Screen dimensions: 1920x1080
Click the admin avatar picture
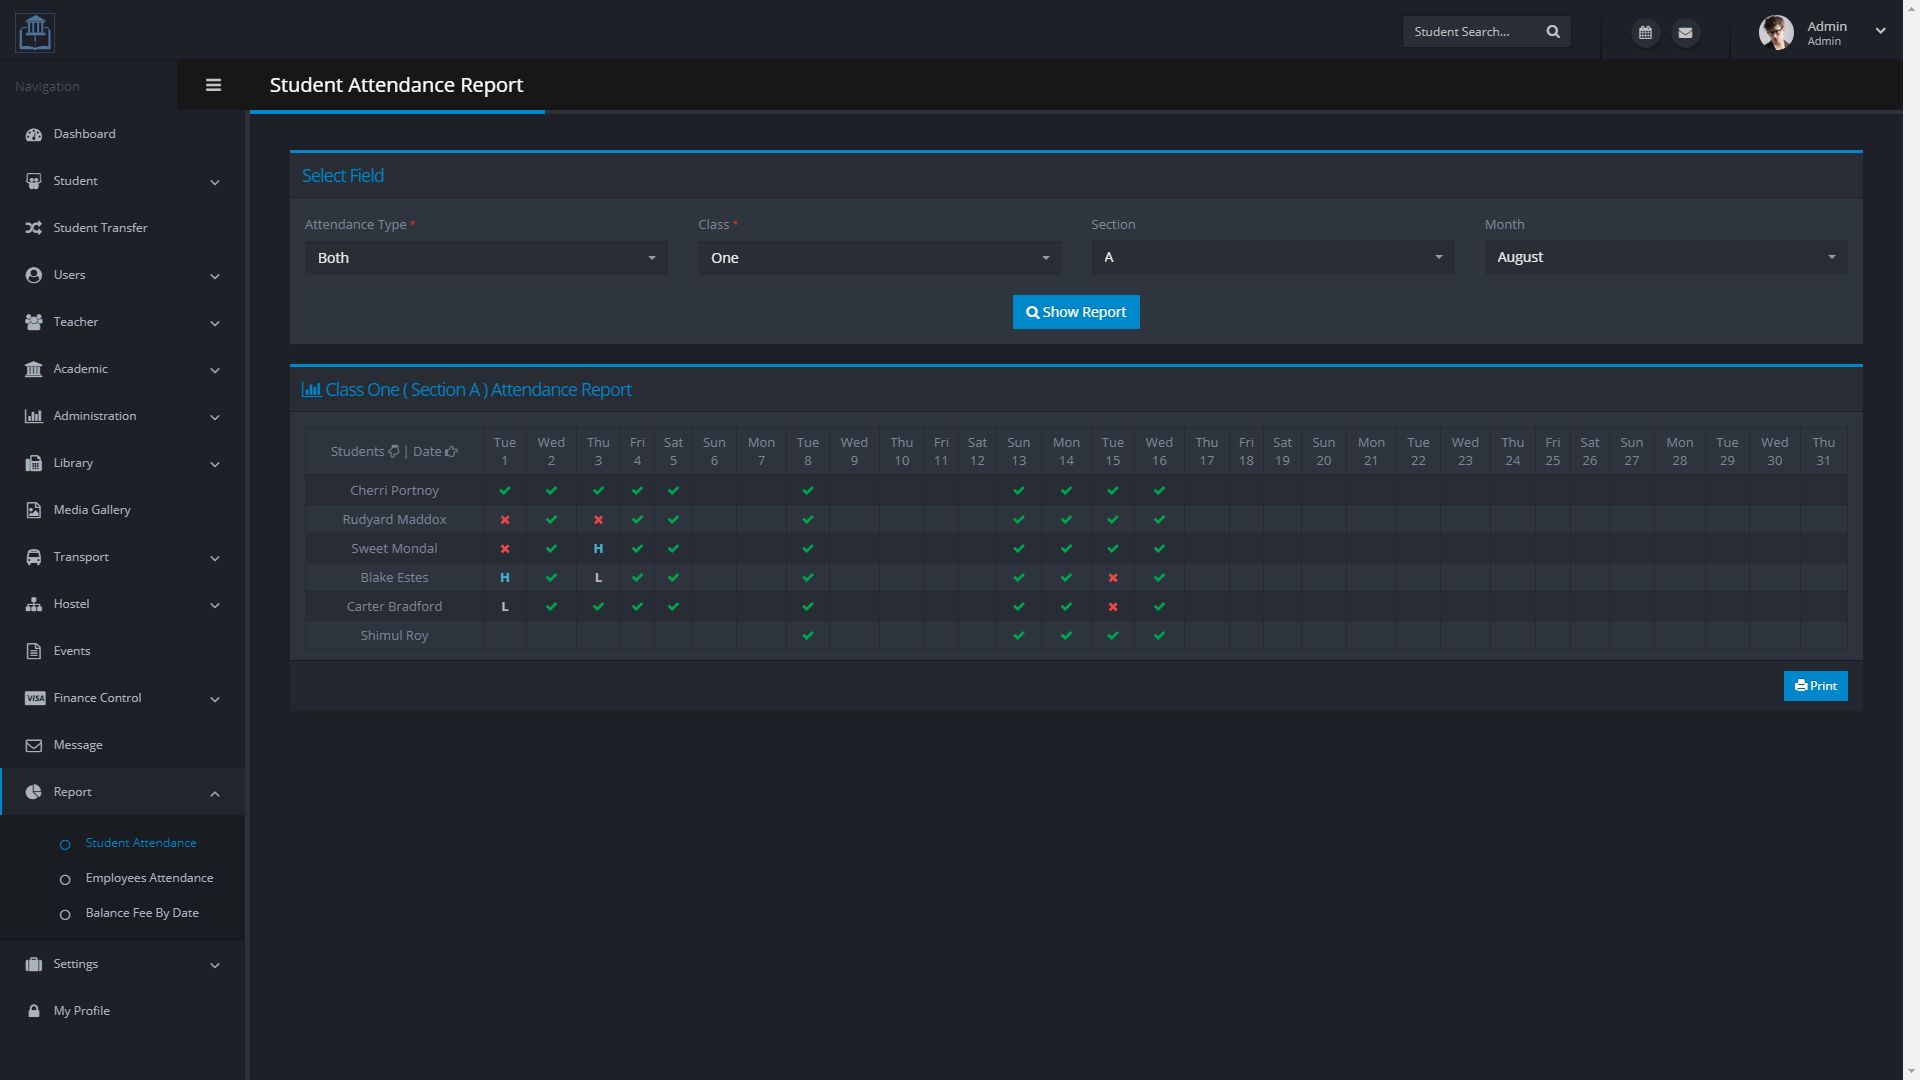(1776, 33)
